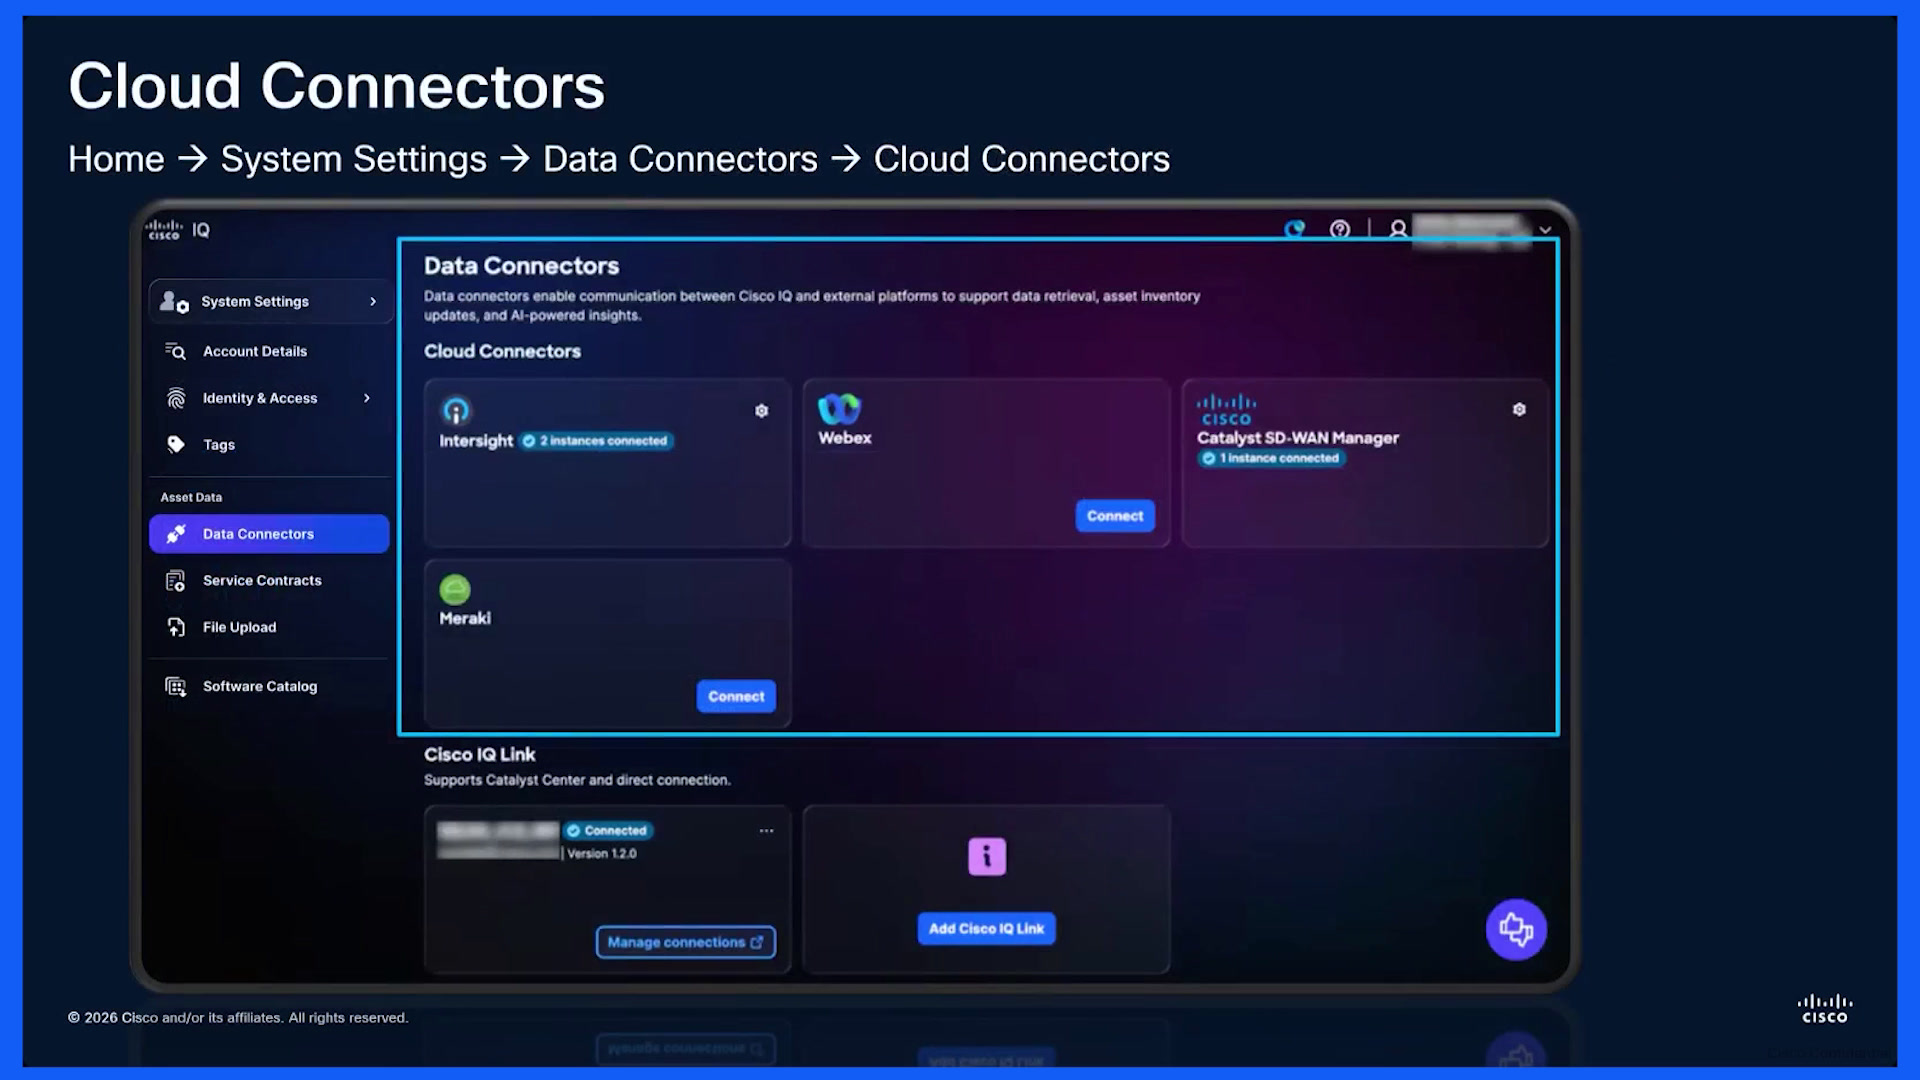1920x1080 pixels.
Task: Click the 'Version 1.2.0' text
Action: point(602,853)
